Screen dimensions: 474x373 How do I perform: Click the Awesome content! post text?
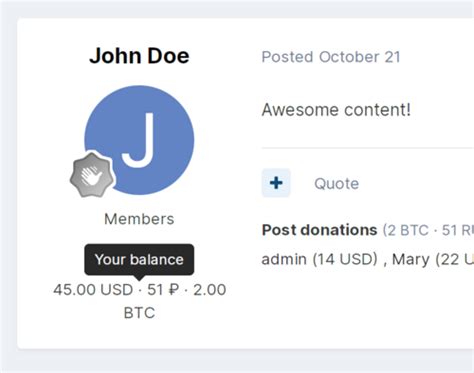[336, 110]
